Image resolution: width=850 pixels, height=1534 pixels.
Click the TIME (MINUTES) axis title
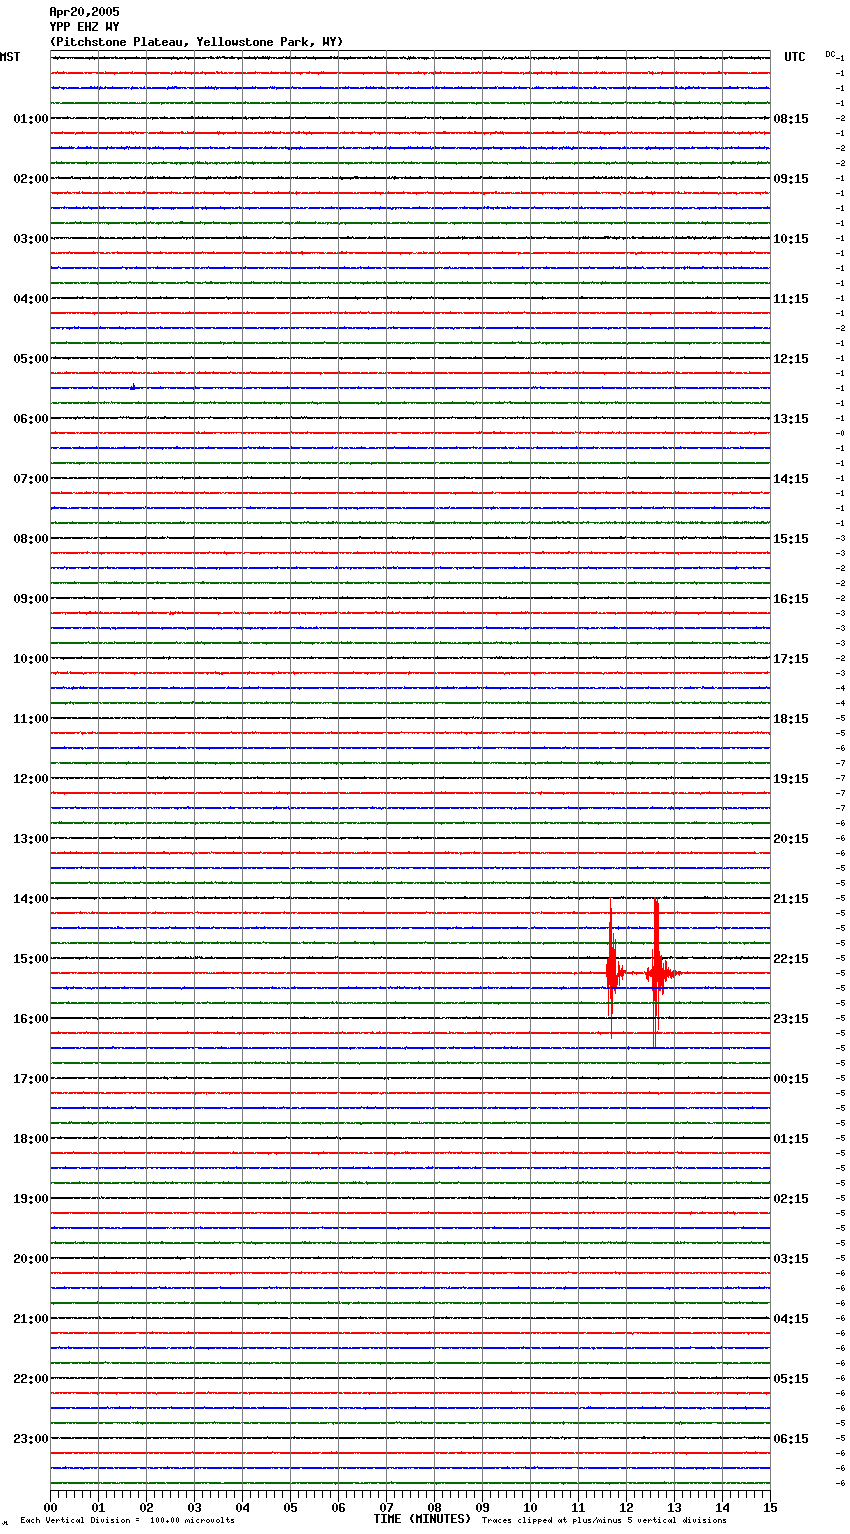422,1519
